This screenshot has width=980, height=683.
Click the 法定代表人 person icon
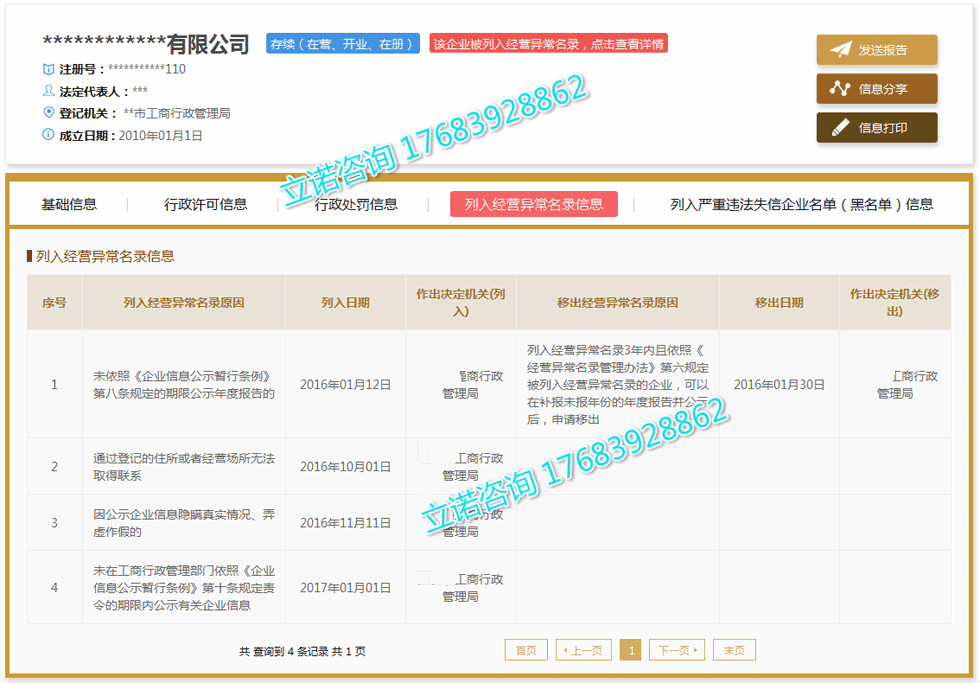(x=48, y=91)
